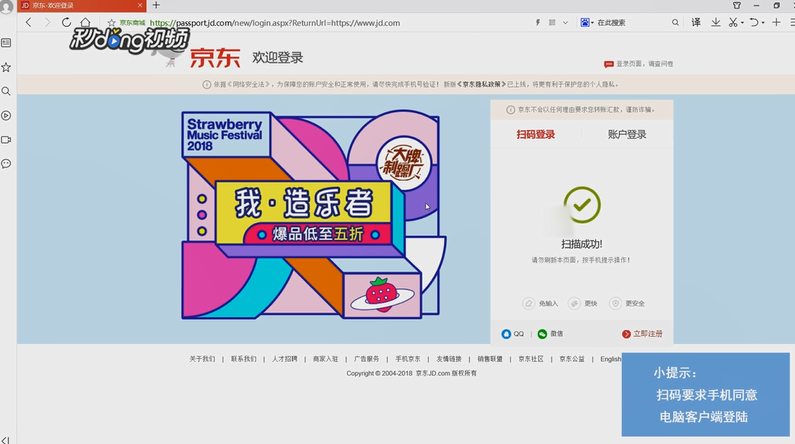This screenshot has height=444, width=795.
Task: Click the green scan success checkmark
Action: coord(582,205)
